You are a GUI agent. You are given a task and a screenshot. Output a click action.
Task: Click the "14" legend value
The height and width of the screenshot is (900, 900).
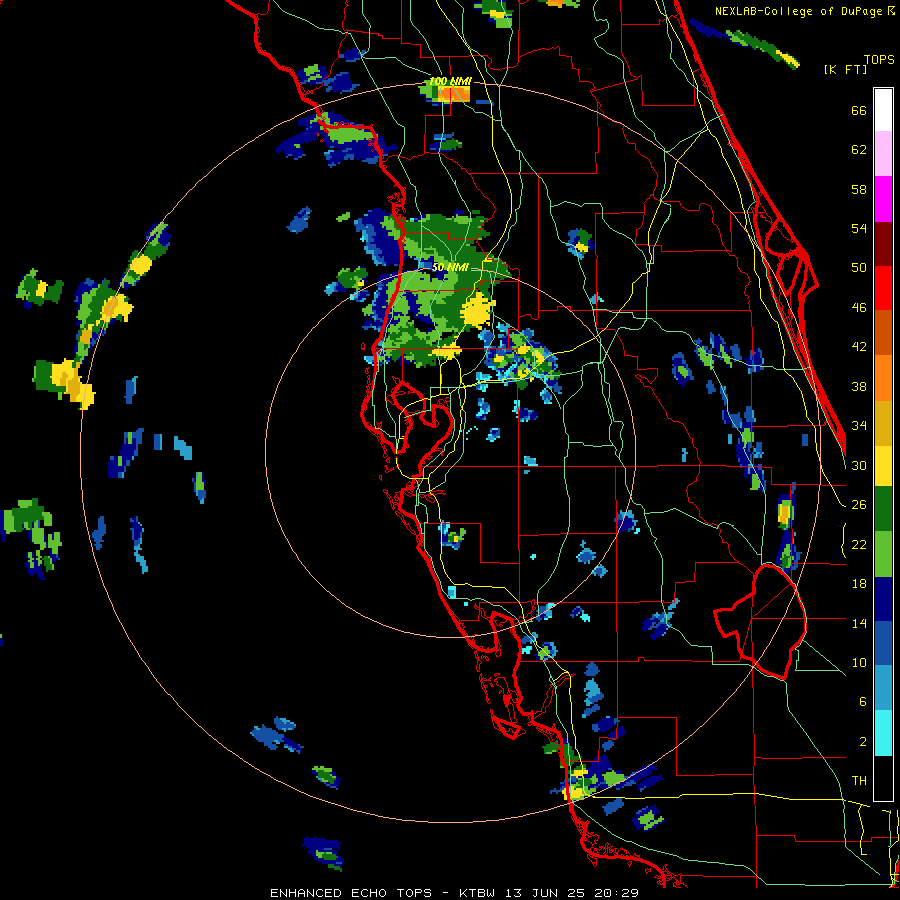click(859, 623)
